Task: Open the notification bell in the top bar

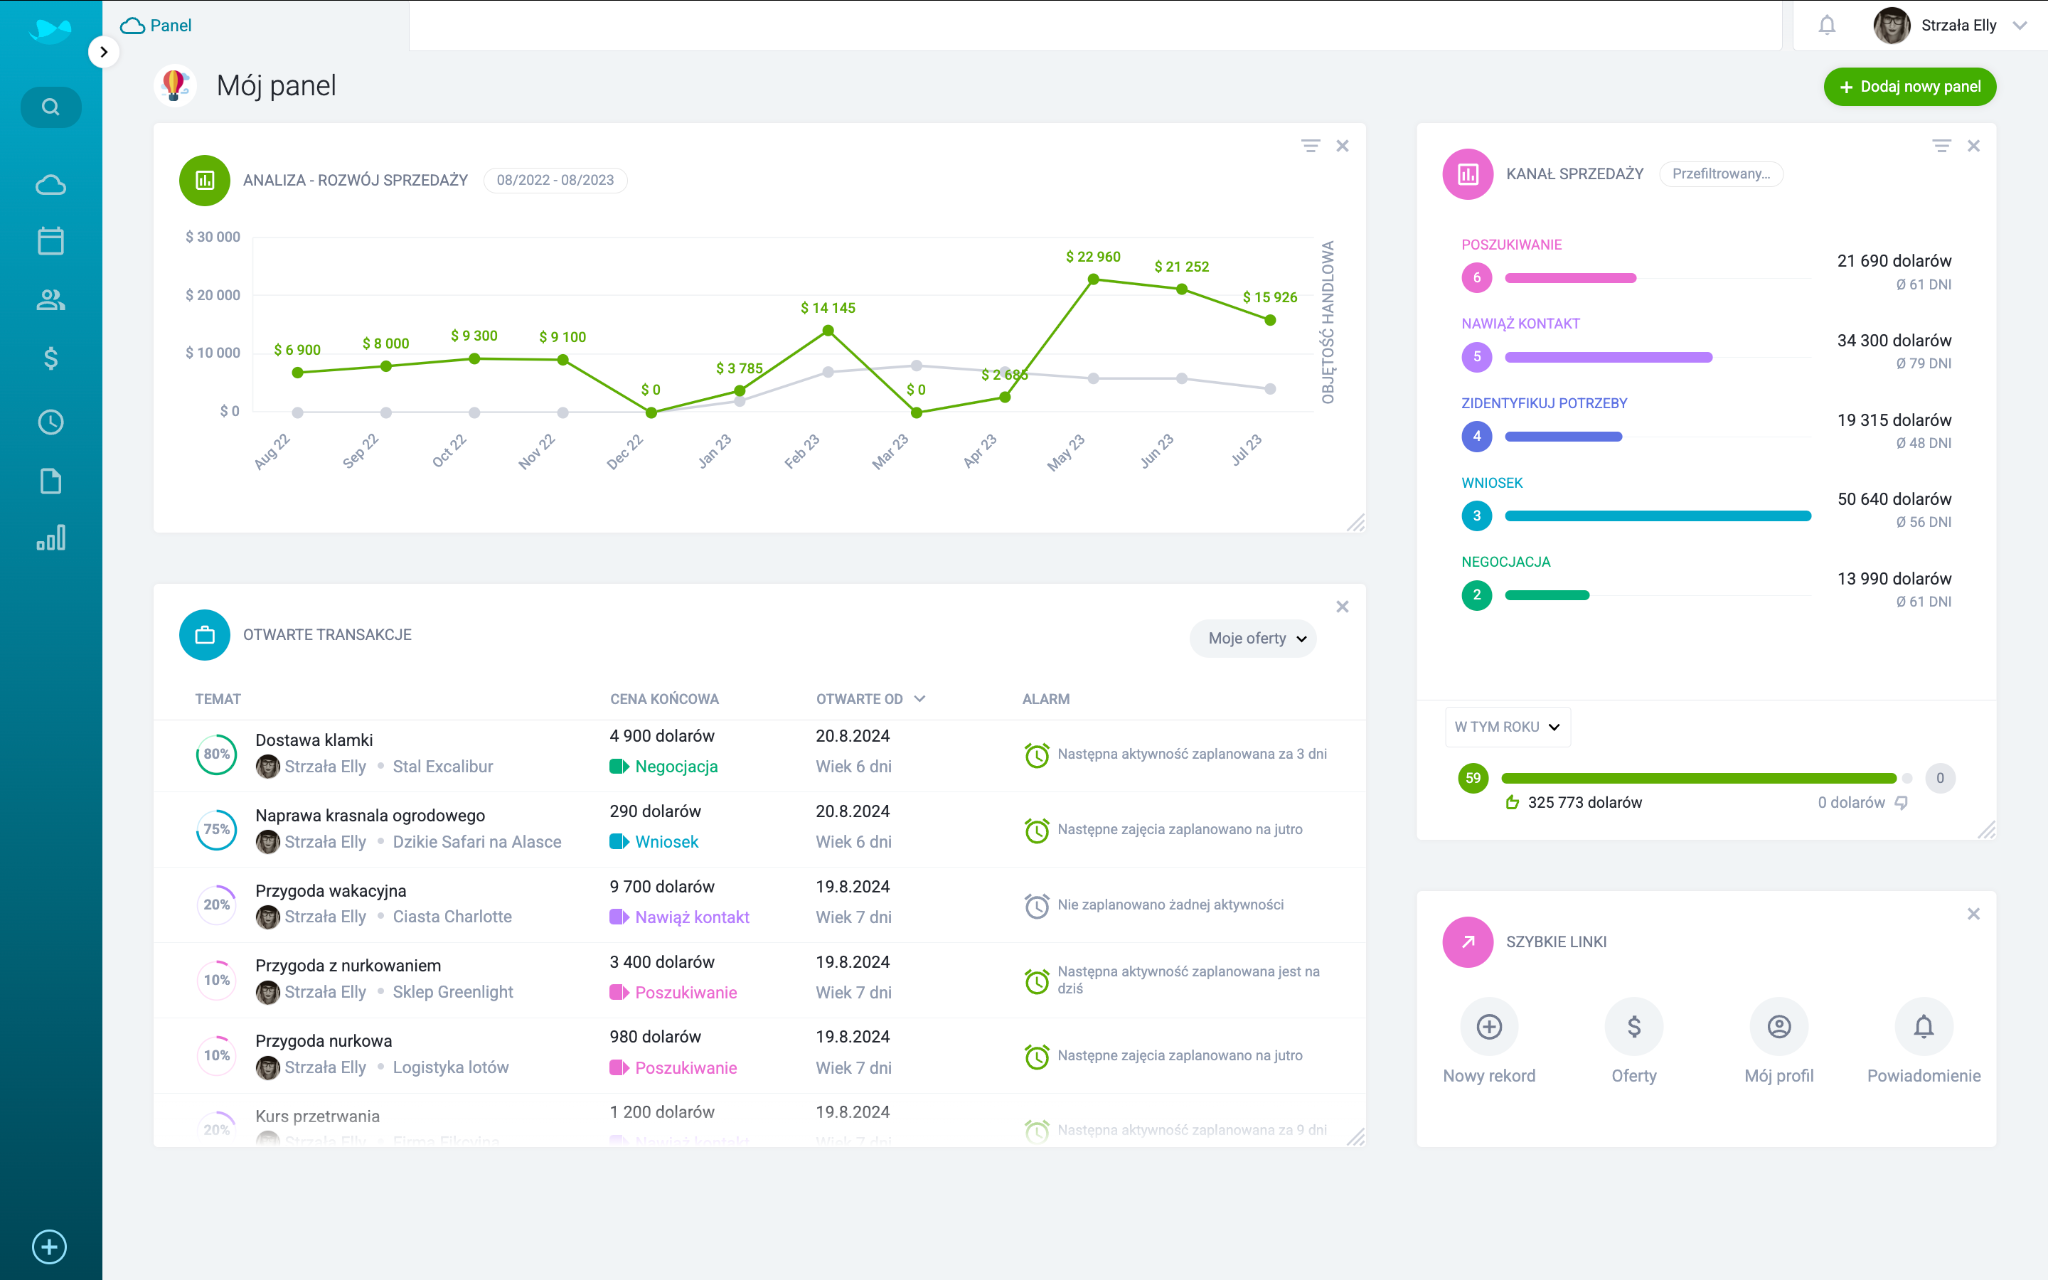Action: click(1826, 25)
